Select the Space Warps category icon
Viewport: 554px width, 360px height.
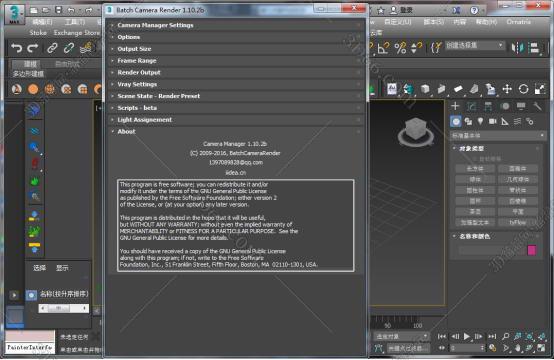pyautogui.click(x=517, y=122)
